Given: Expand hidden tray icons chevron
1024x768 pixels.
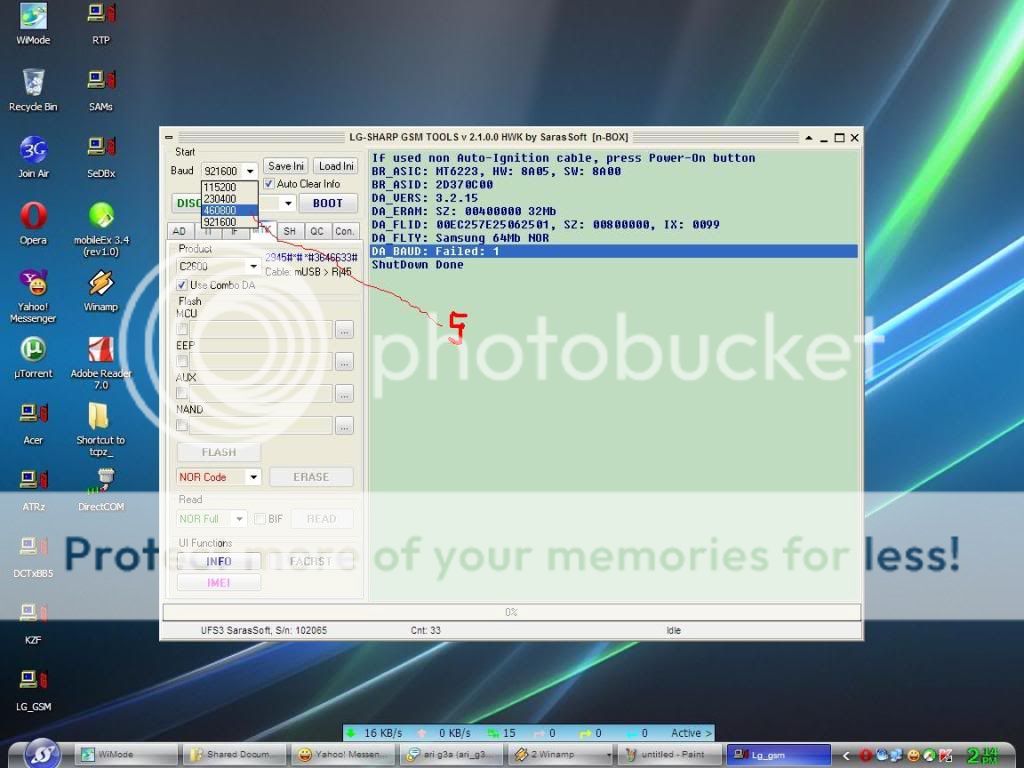Looking at the screenshot, I should (x=846, y=755).
